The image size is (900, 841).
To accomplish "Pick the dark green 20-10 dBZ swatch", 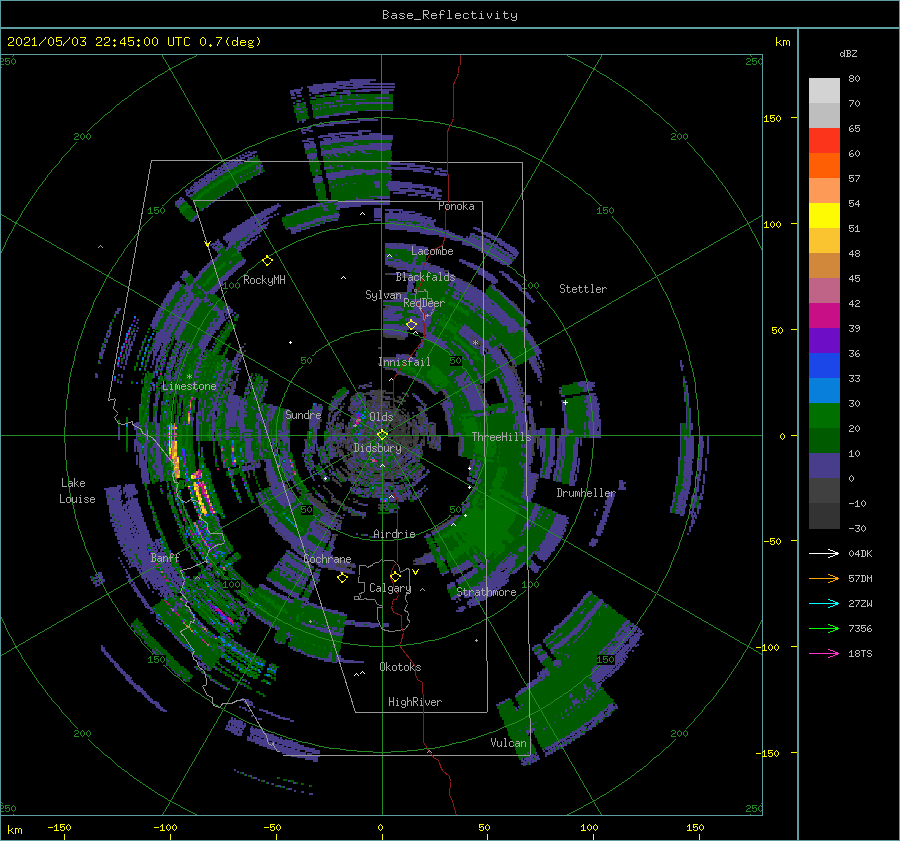I will (824, 440).
